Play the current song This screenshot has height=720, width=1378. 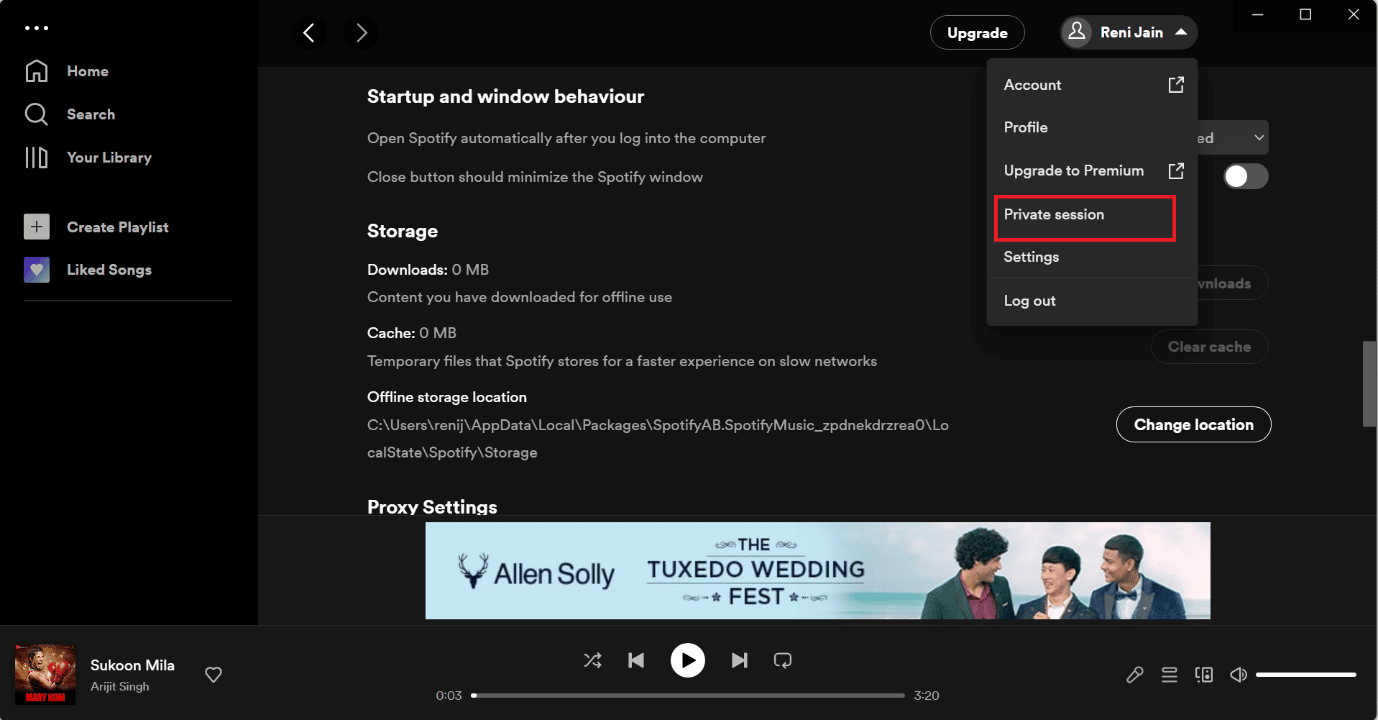tap(687, 660)
